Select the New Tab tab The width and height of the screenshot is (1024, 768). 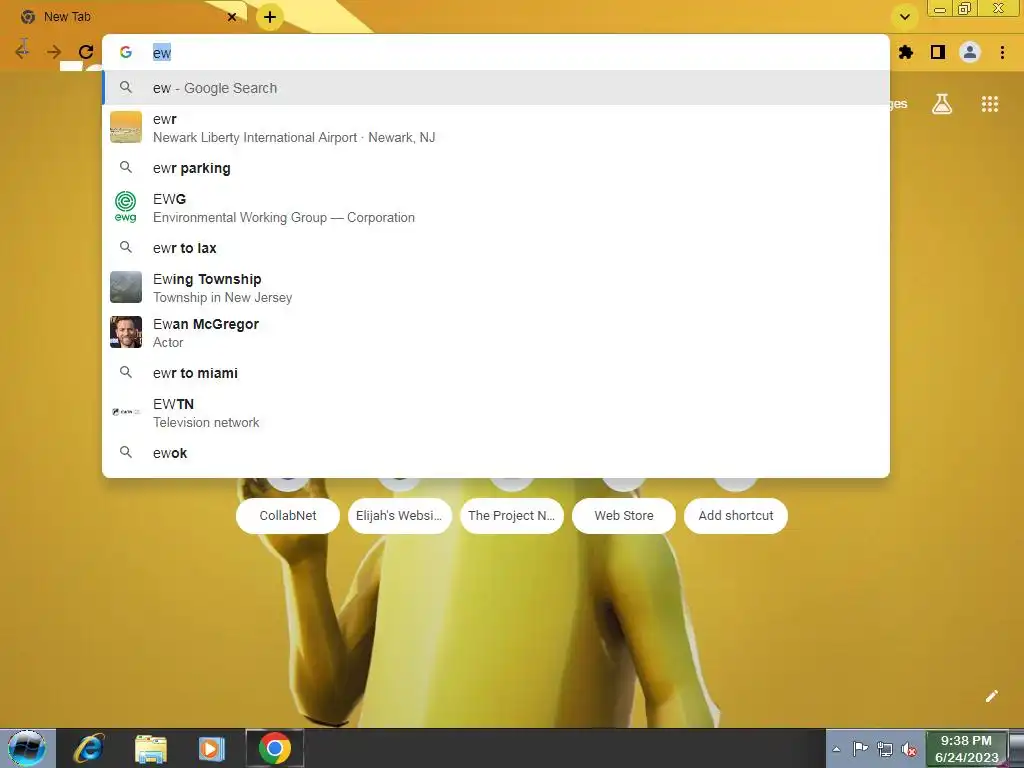[124, 17]
